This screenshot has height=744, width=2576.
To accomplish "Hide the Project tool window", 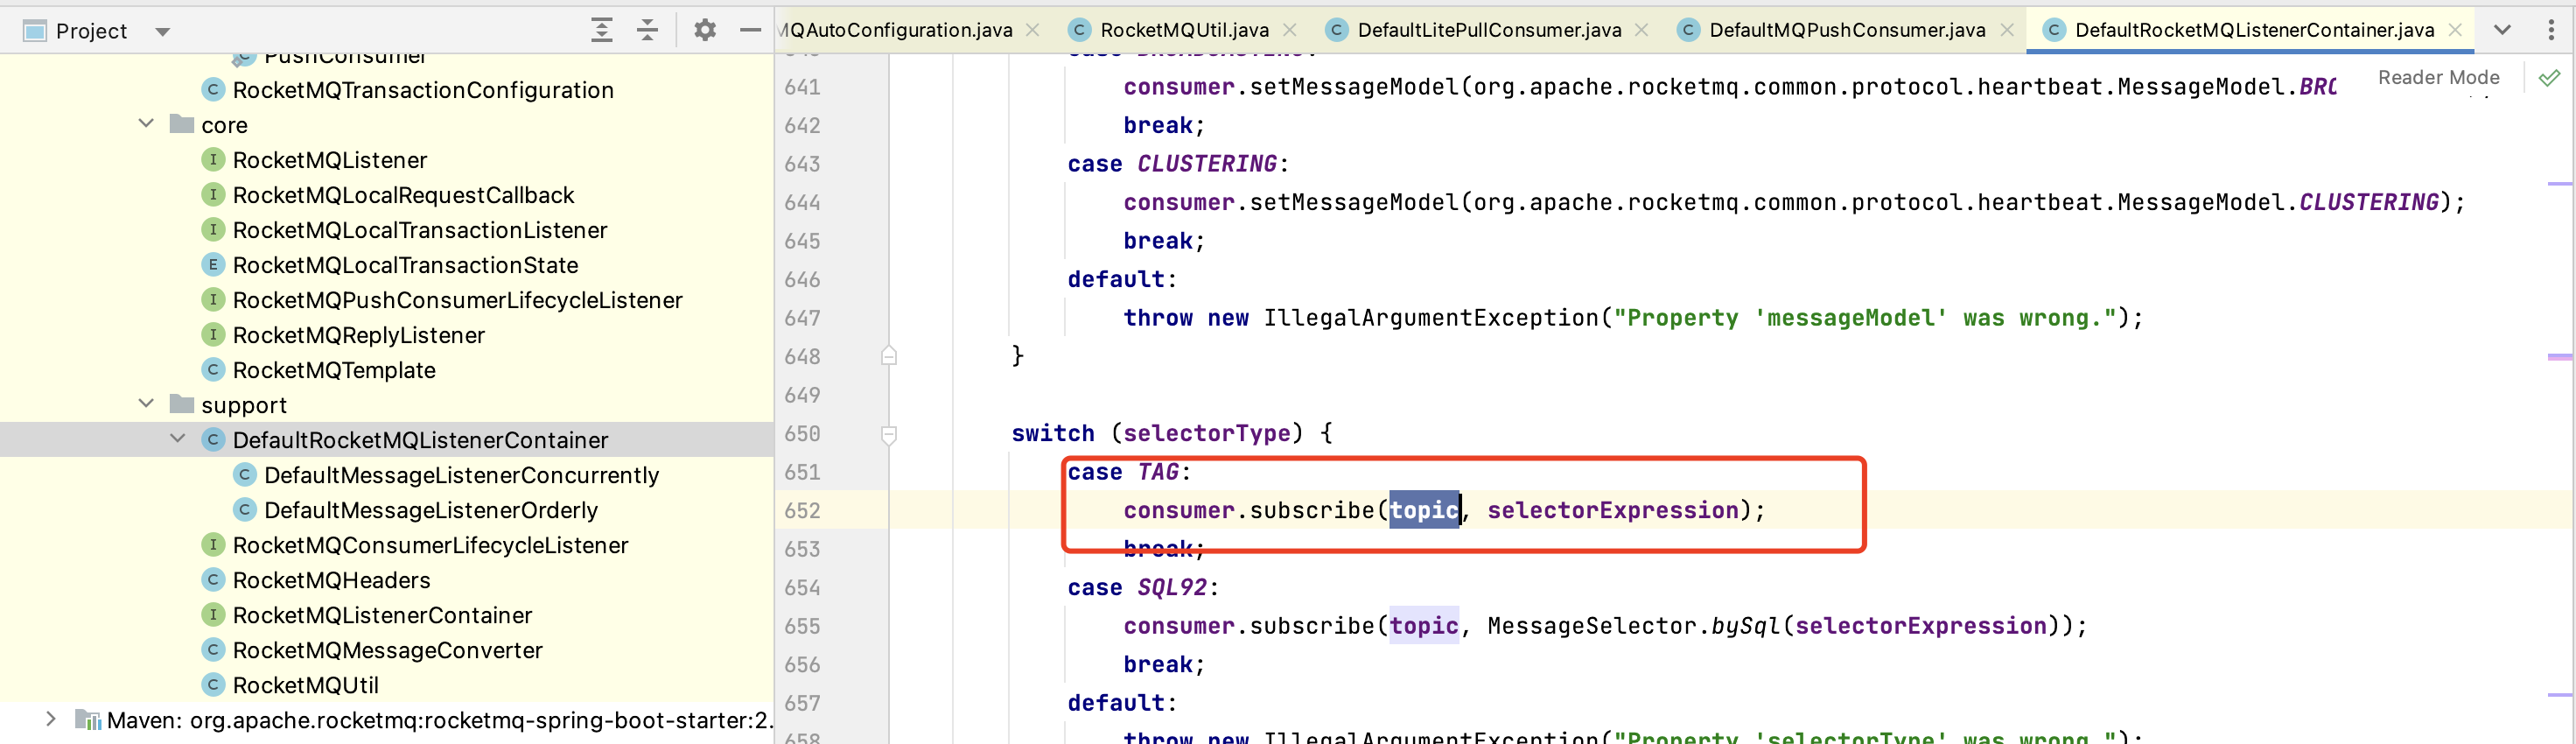I will click(x=750, y=30).
